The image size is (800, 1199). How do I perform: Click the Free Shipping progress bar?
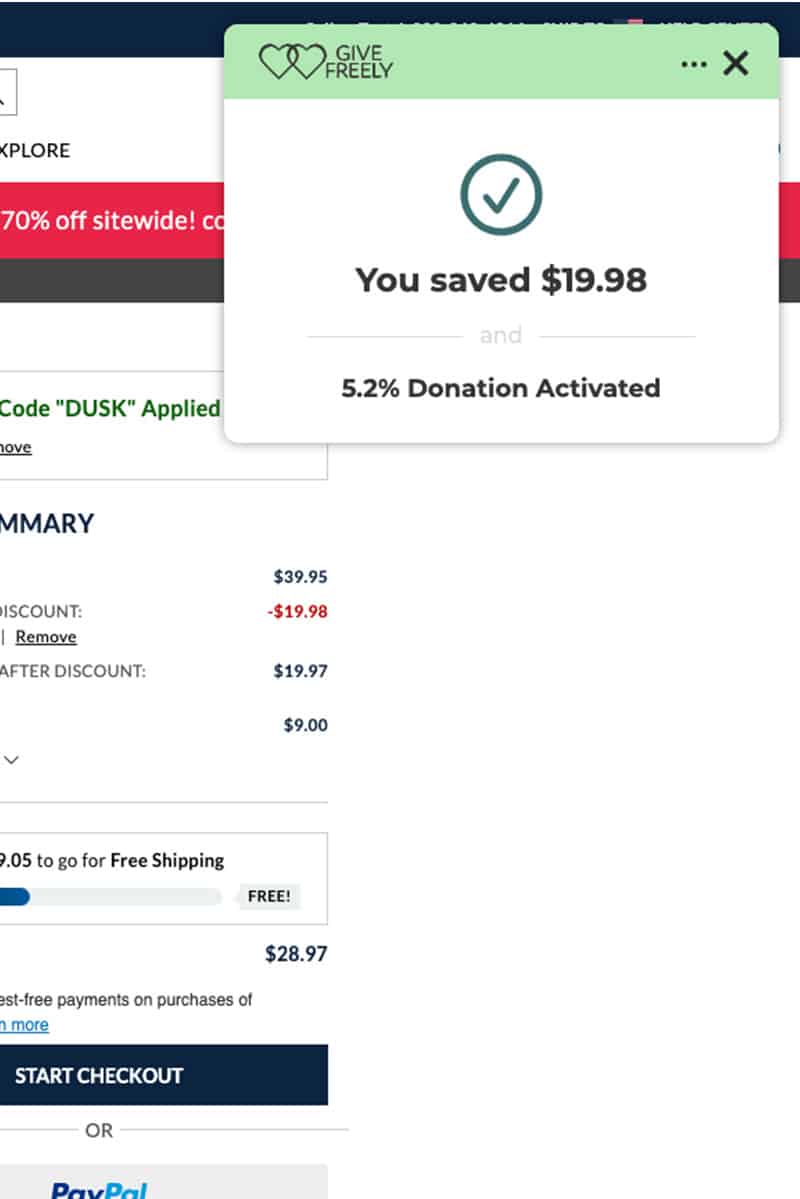tap(110, 896)
